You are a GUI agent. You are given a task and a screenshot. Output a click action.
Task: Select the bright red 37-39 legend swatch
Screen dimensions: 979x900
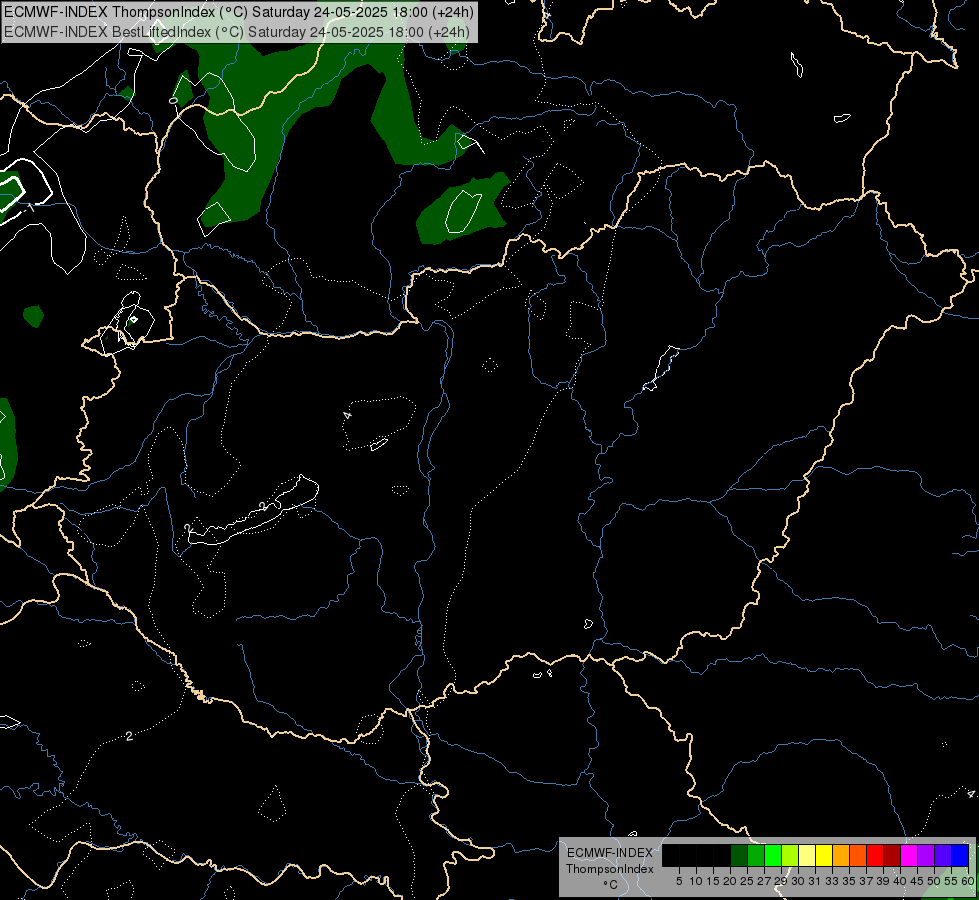(875, 855)
